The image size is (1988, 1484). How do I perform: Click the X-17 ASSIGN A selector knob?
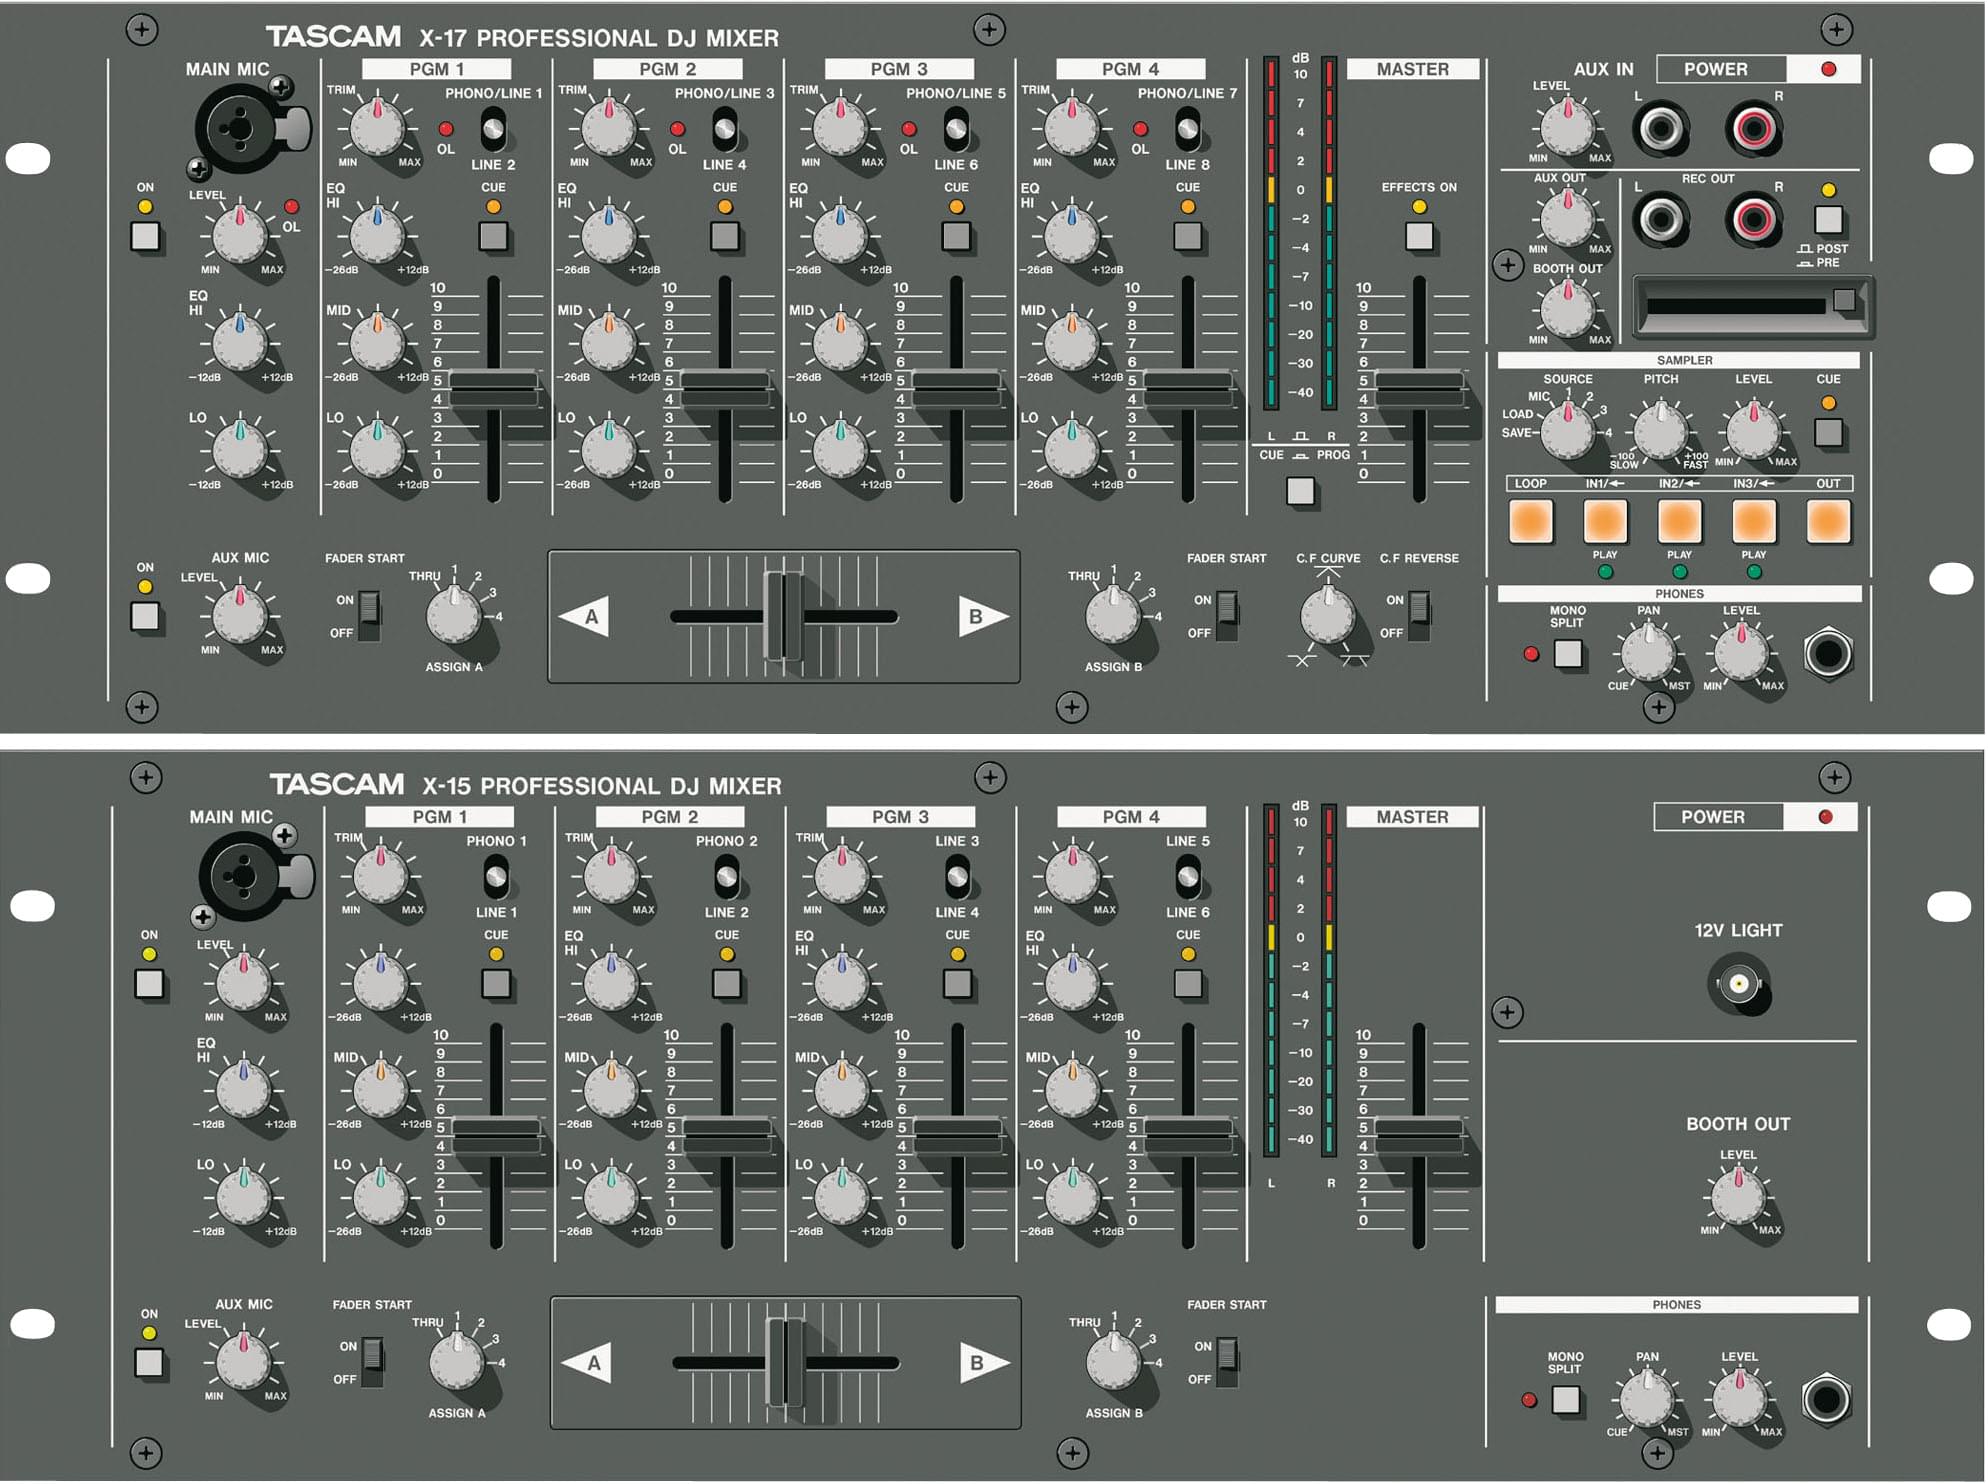point(454,615)
